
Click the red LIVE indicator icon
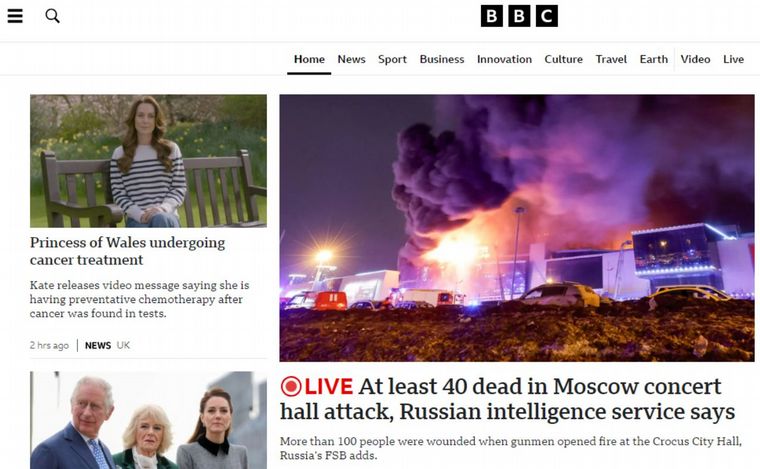click(291, 387)
